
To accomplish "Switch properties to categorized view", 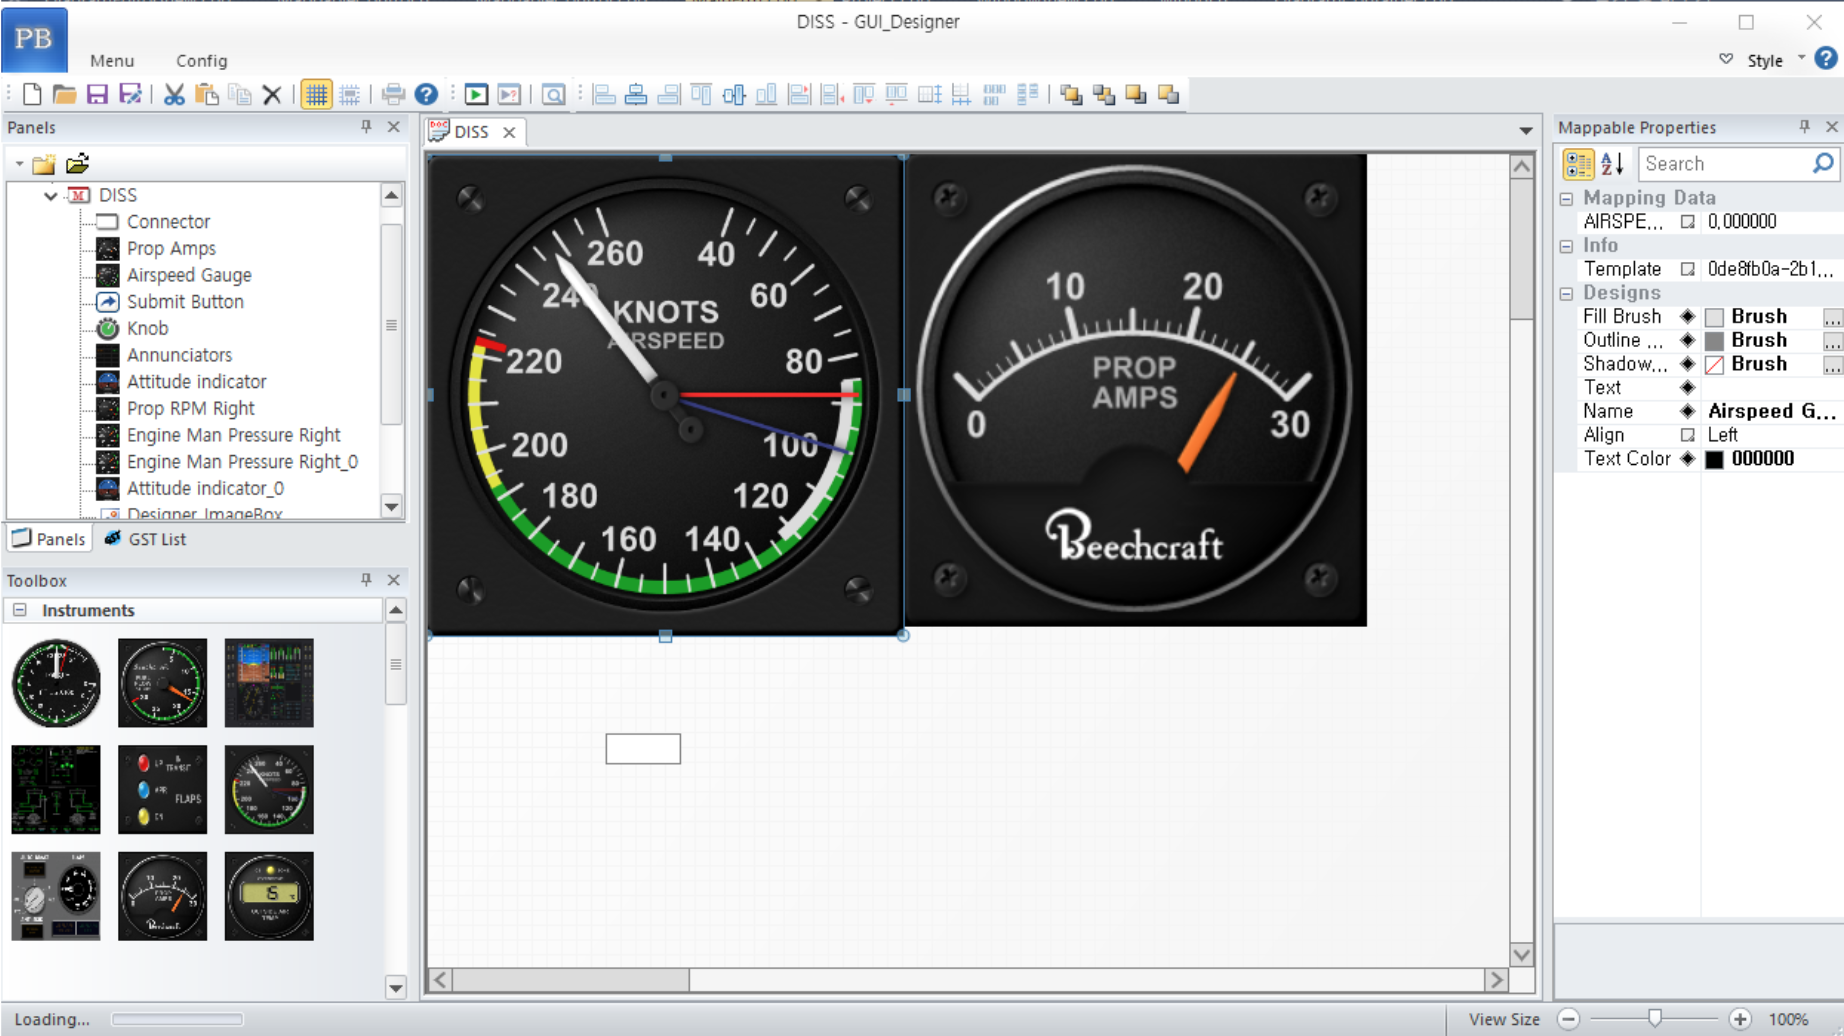I will pyautogui.click(x=1578, y=164).
